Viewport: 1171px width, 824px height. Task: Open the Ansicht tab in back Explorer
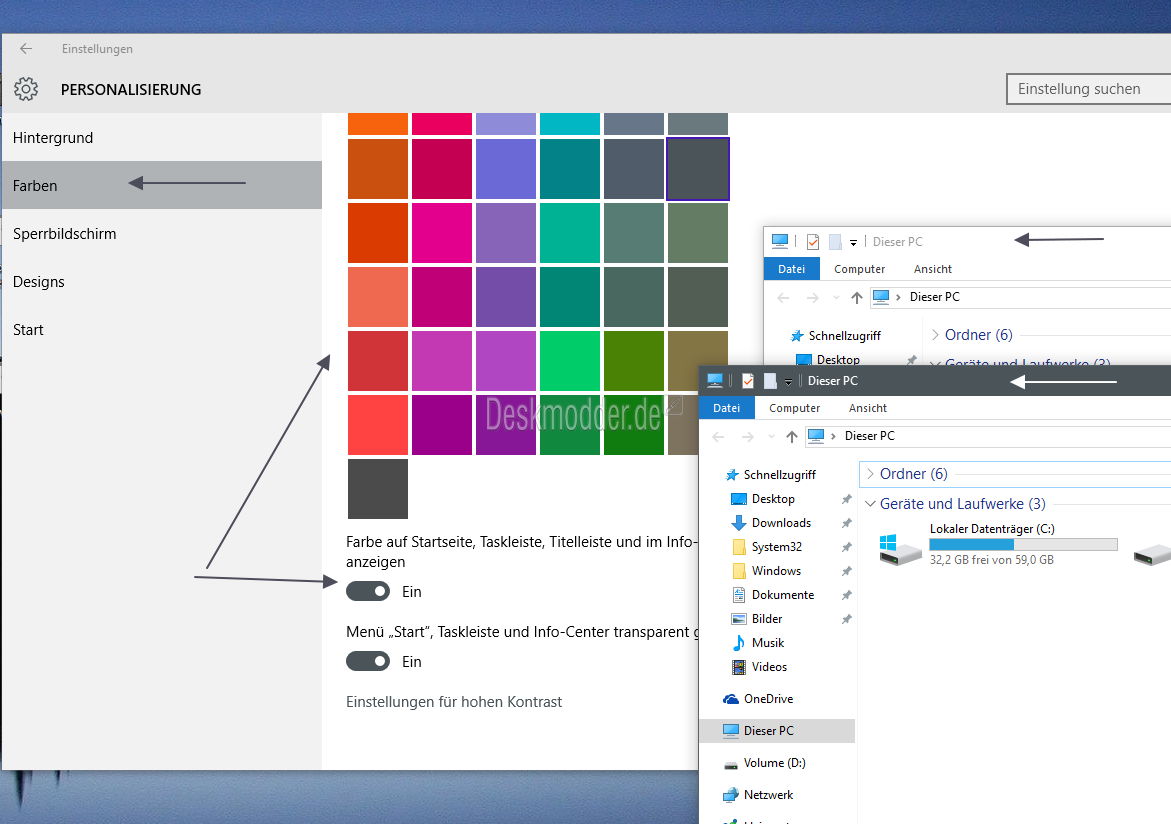pos(933,269)
